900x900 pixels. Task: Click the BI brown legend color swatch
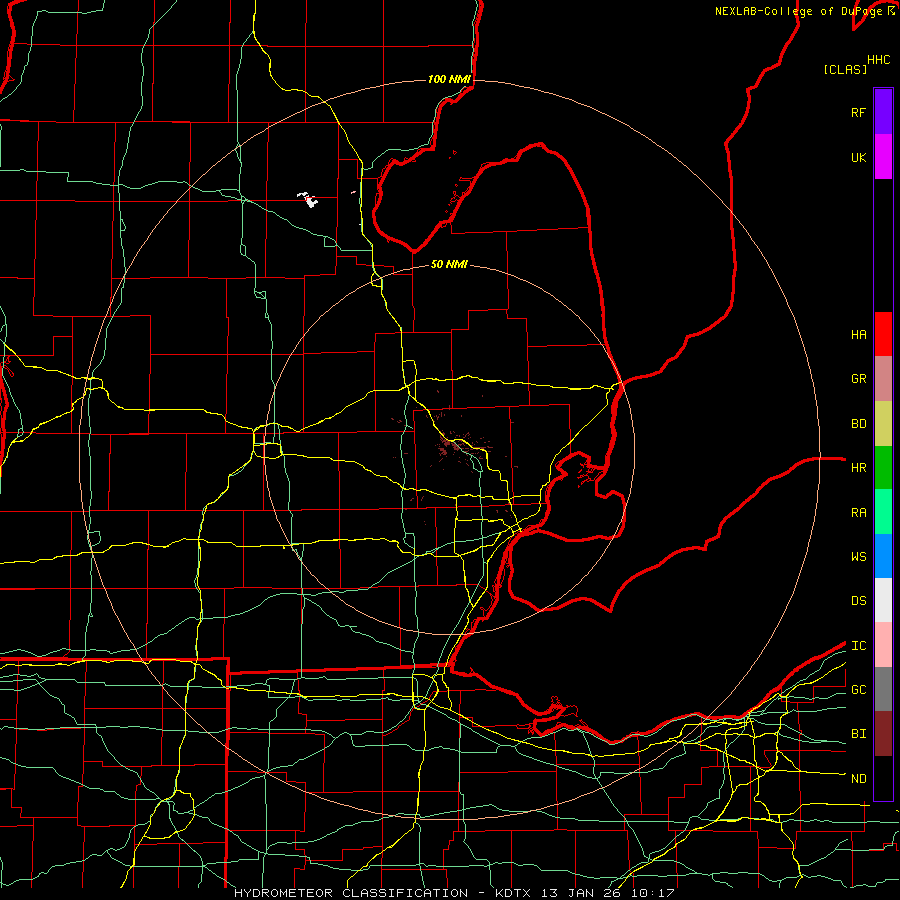883,734
